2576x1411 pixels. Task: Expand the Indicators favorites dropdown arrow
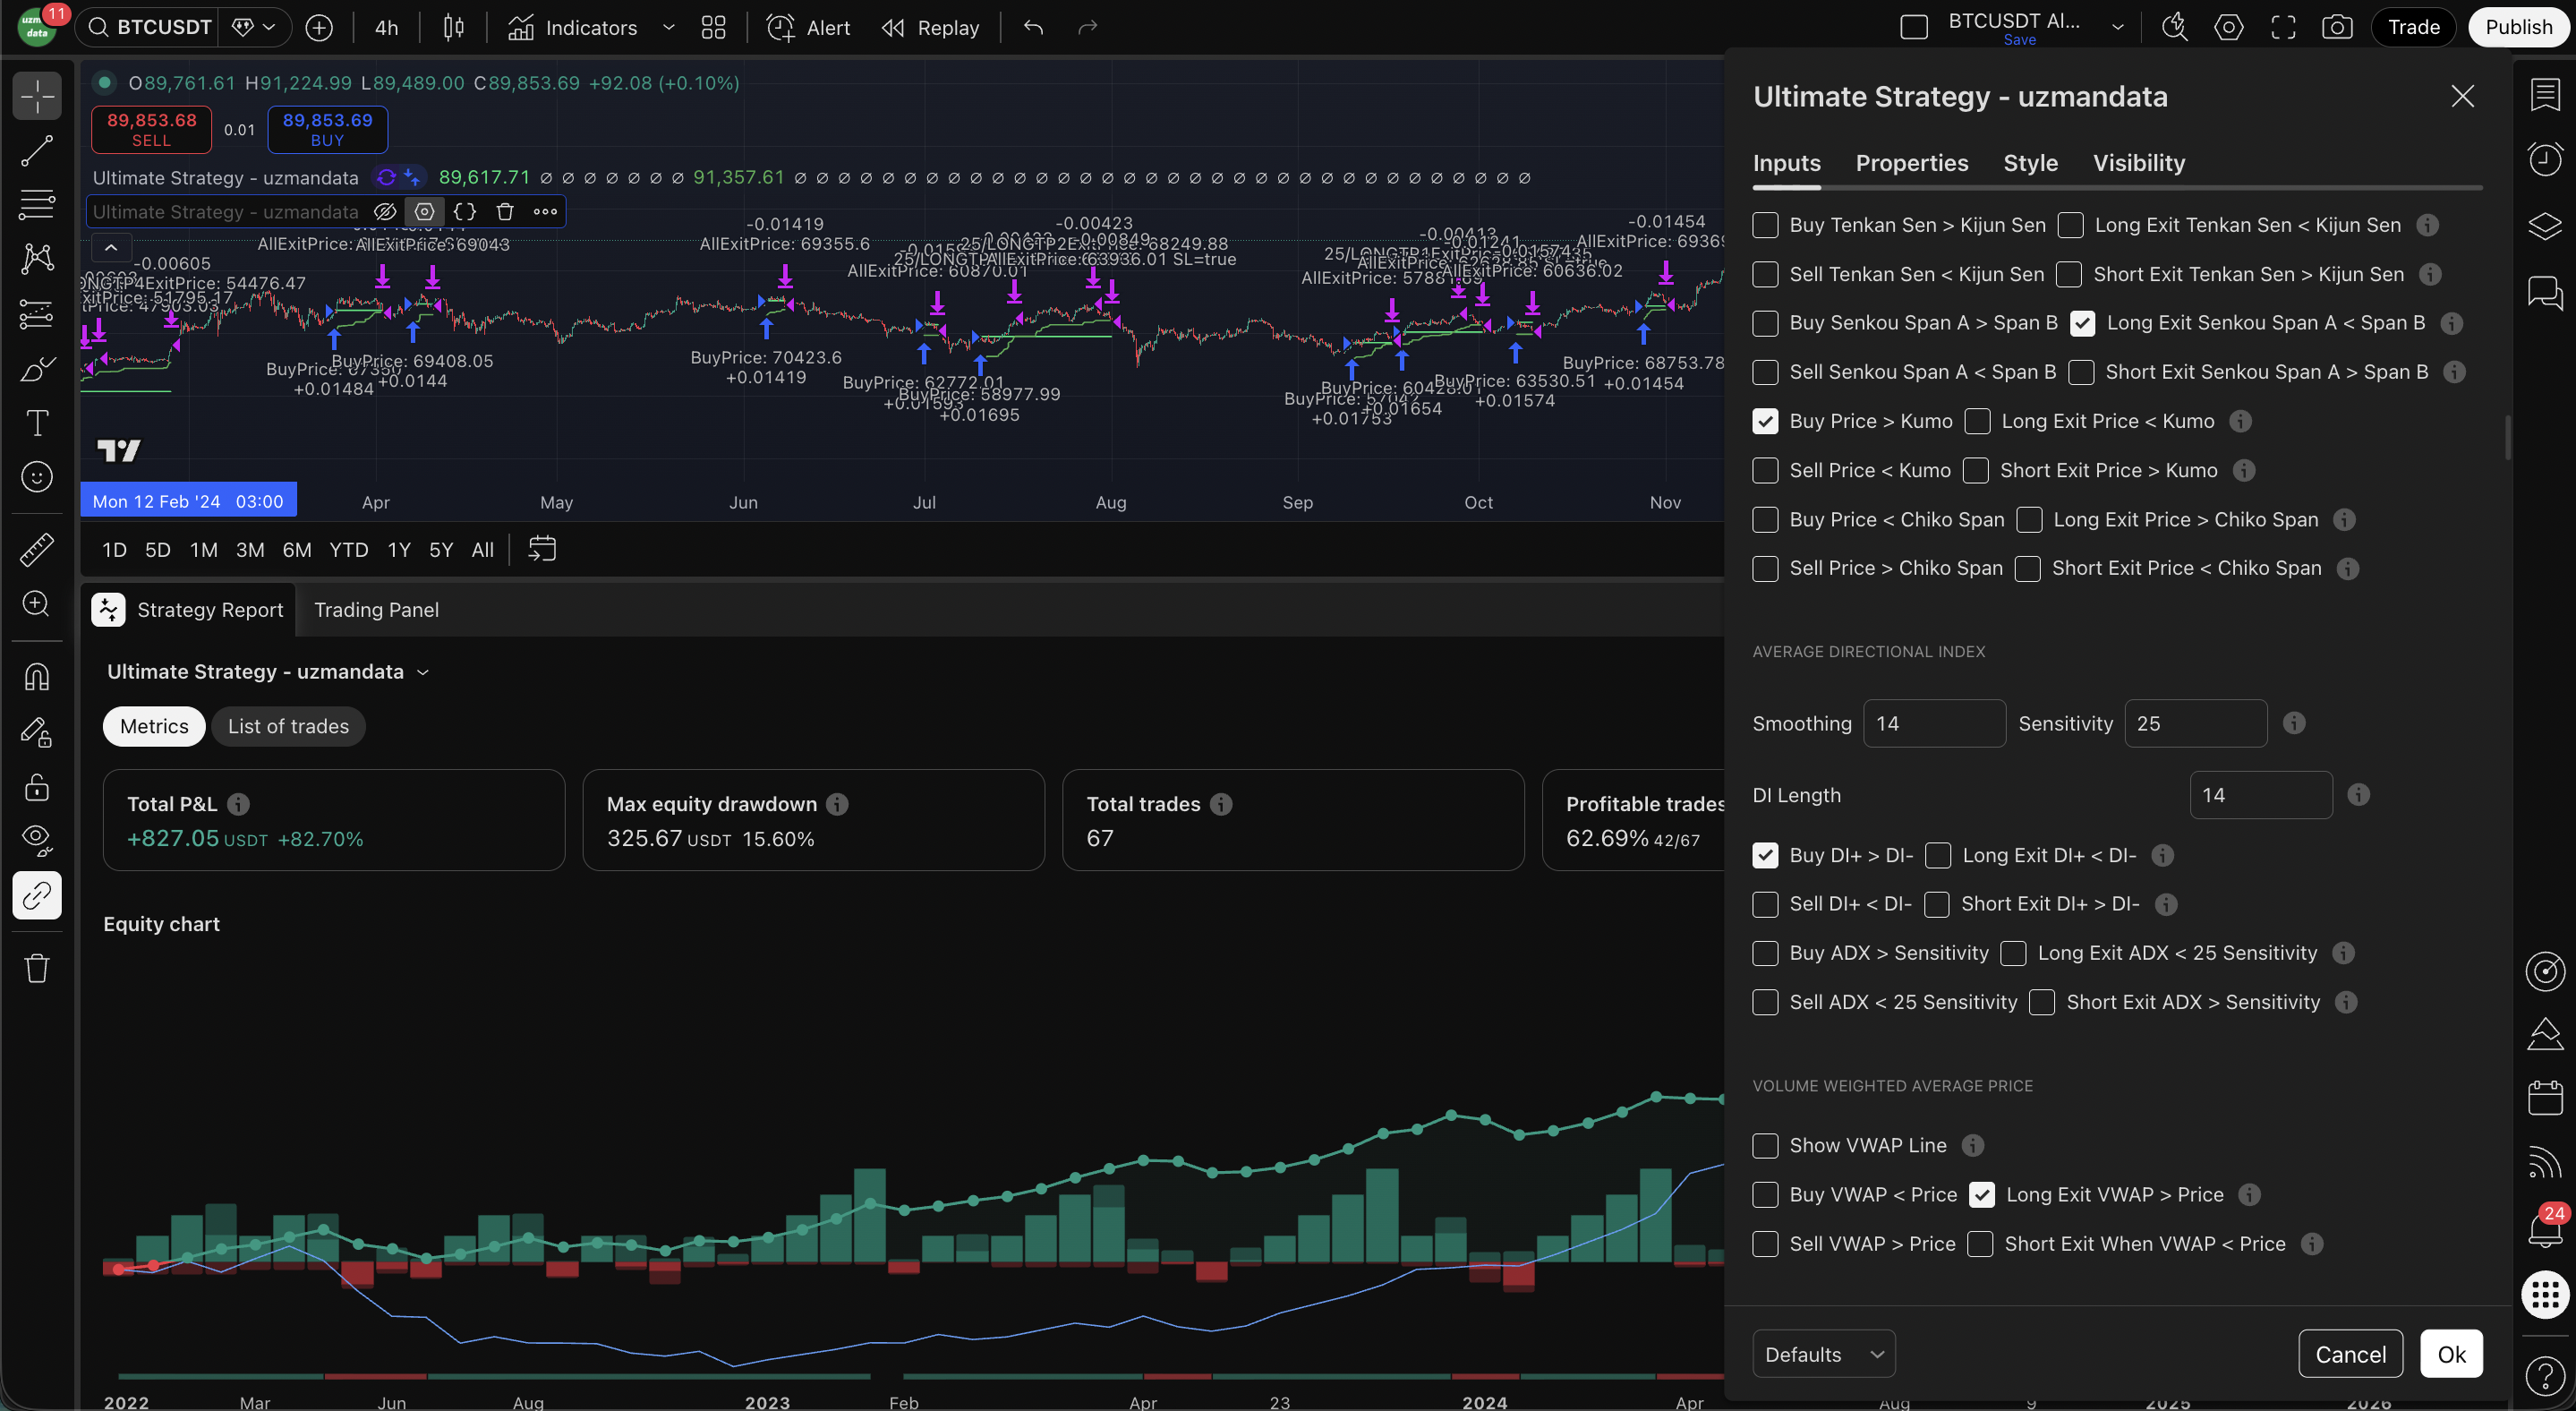(x=669, y=28)
